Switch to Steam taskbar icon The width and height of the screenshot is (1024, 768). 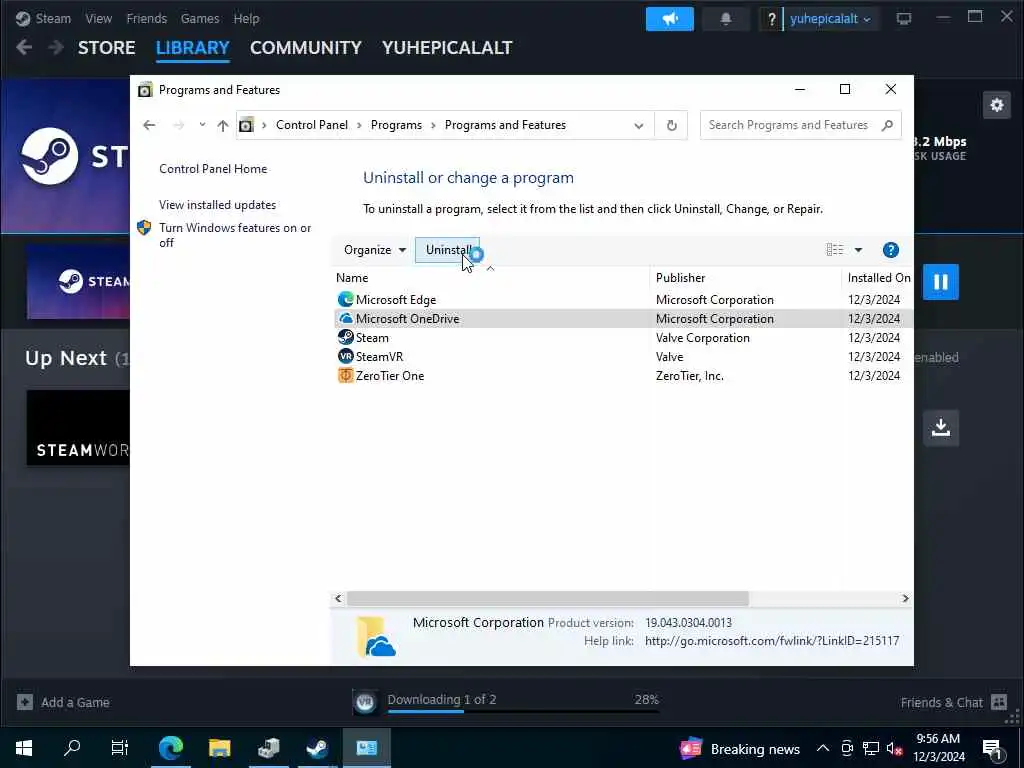(317, 748)
